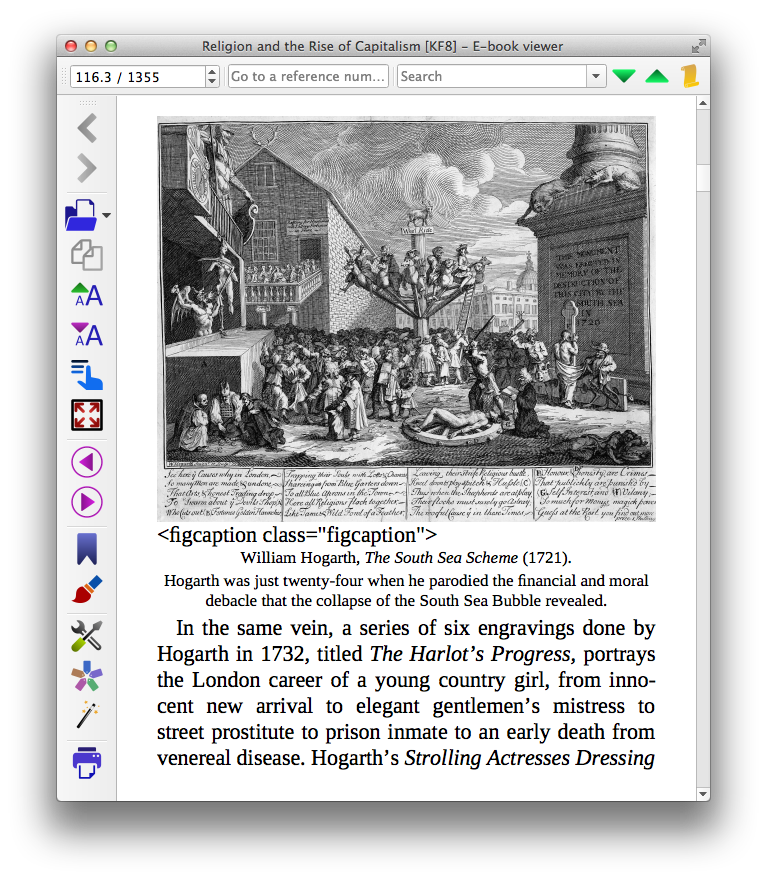
Task: Click the window fullscreen arrows in title bar
Action: tap(699, 46)
